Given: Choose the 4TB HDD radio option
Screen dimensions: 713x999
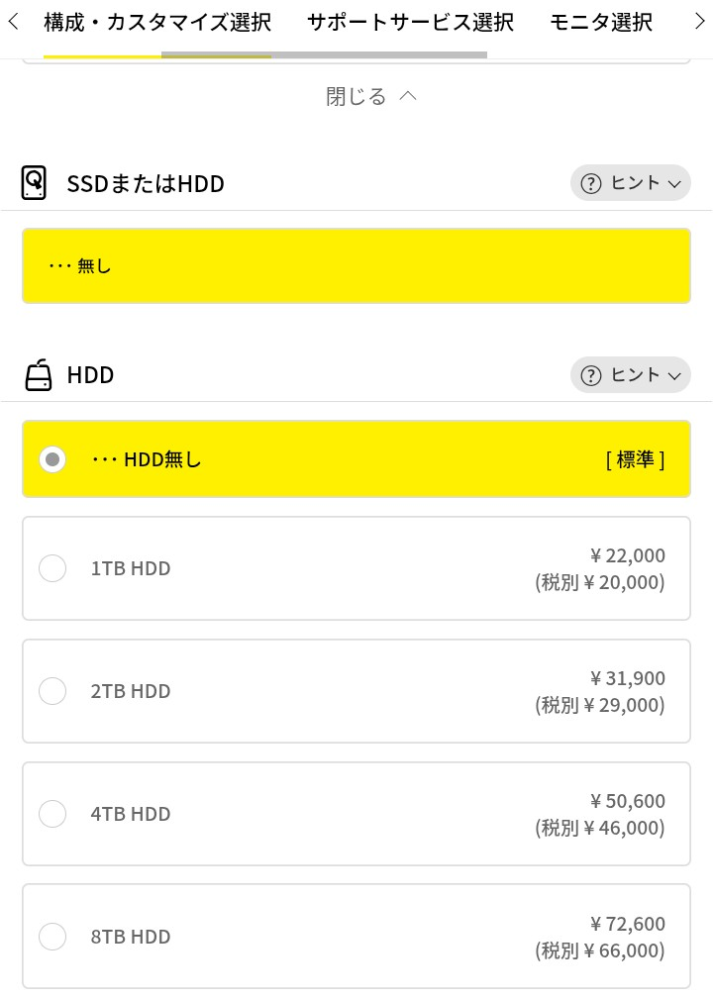Looking at the screenshot, I should pos(52,814).
